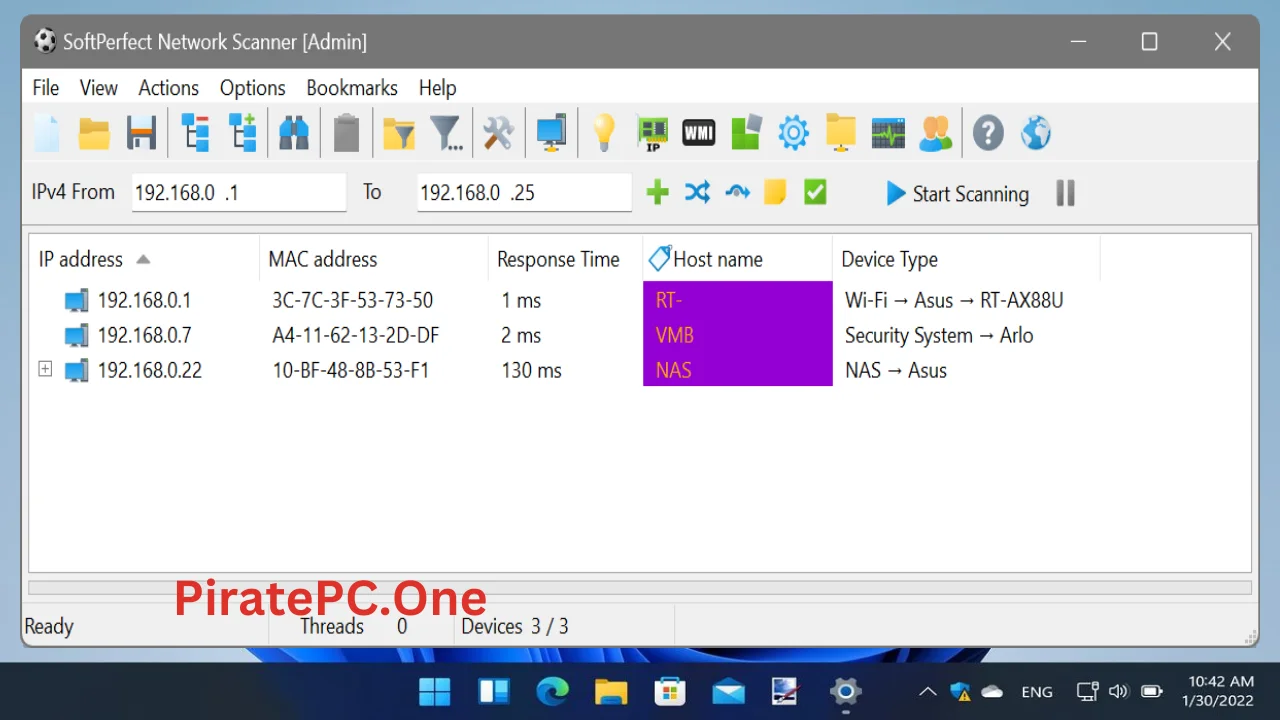
Task: Click the blue shuffle arrows icon
Action: pyautogui.click(x=697, y=193)
